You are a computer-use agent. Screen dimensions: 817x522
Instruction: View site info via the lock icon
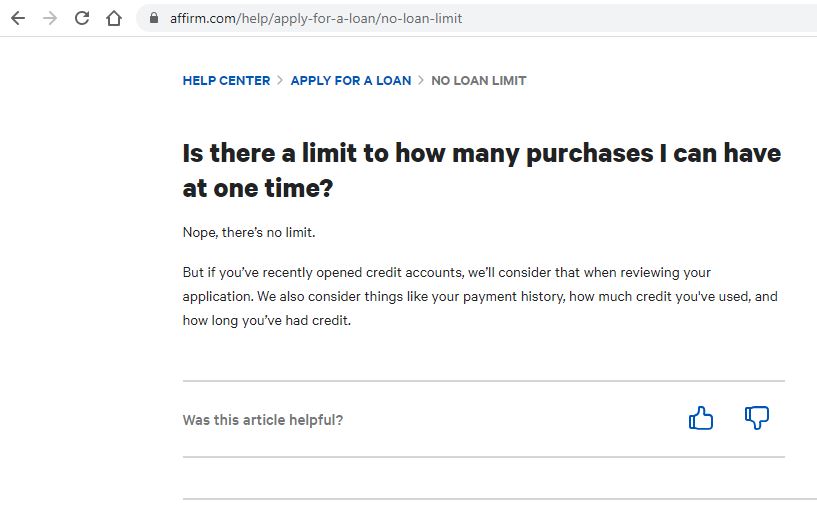point(153,18)
